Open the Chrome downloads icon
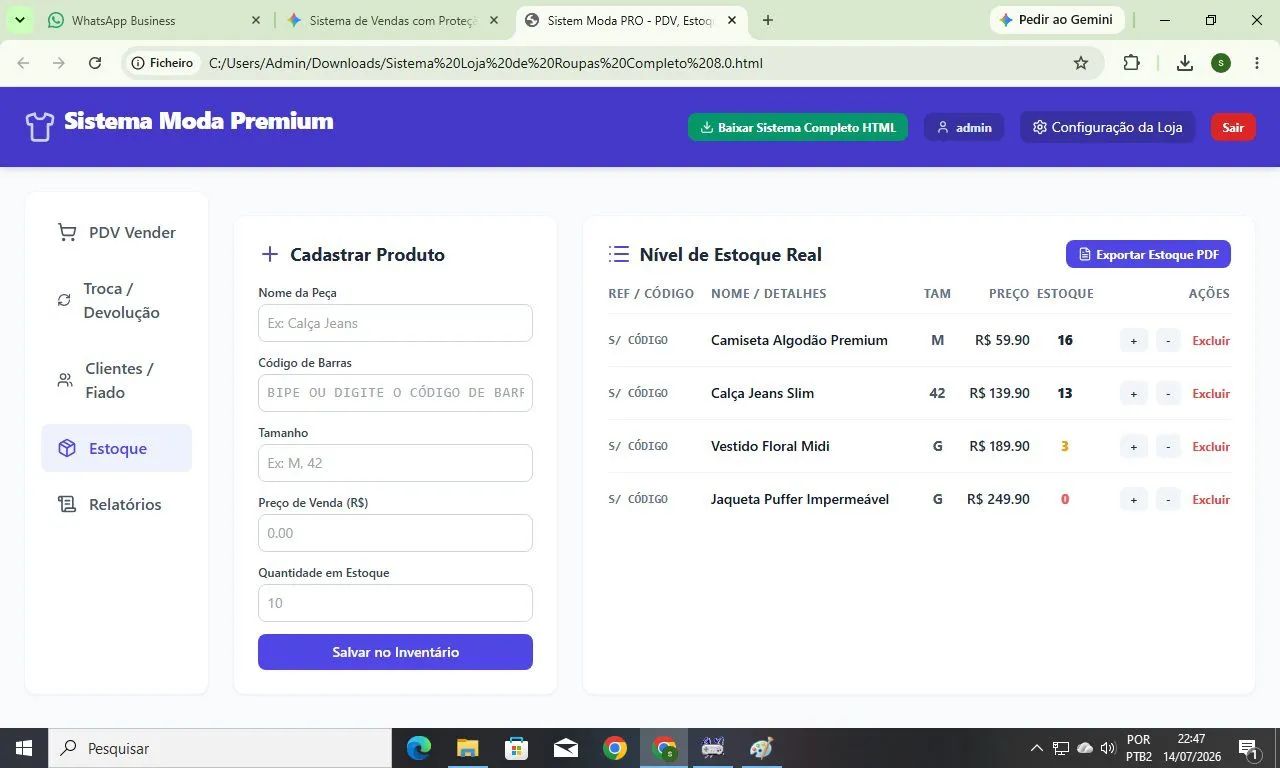The height and width of the screenshot is (768, 1280). (x=1185, y=63)
